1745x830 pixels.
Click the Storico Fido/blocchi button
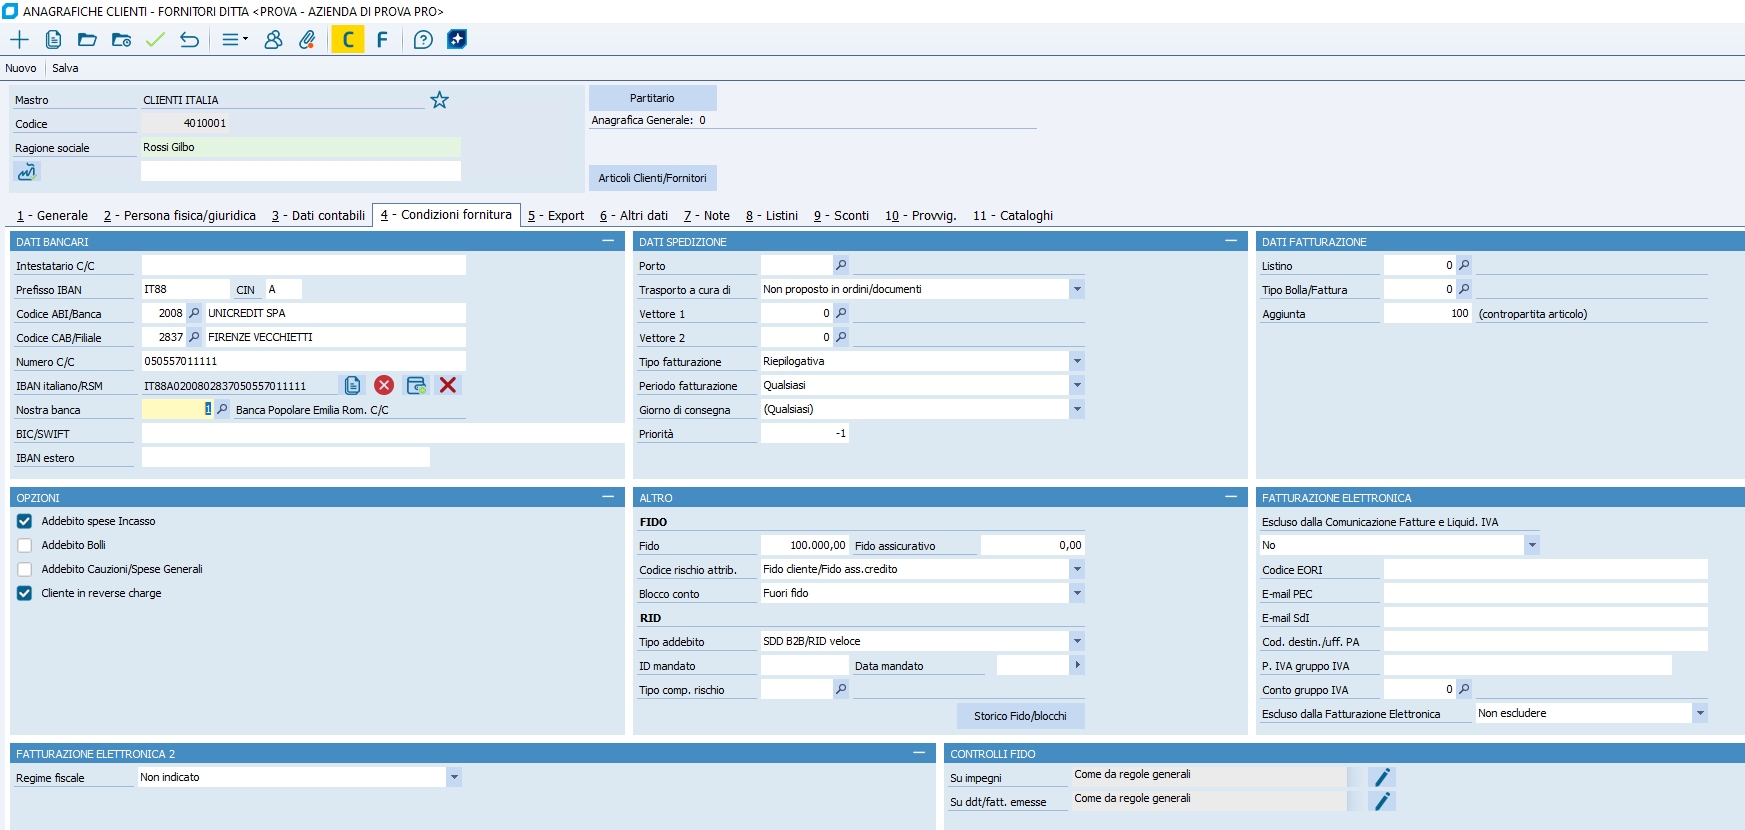point(1020,716)
